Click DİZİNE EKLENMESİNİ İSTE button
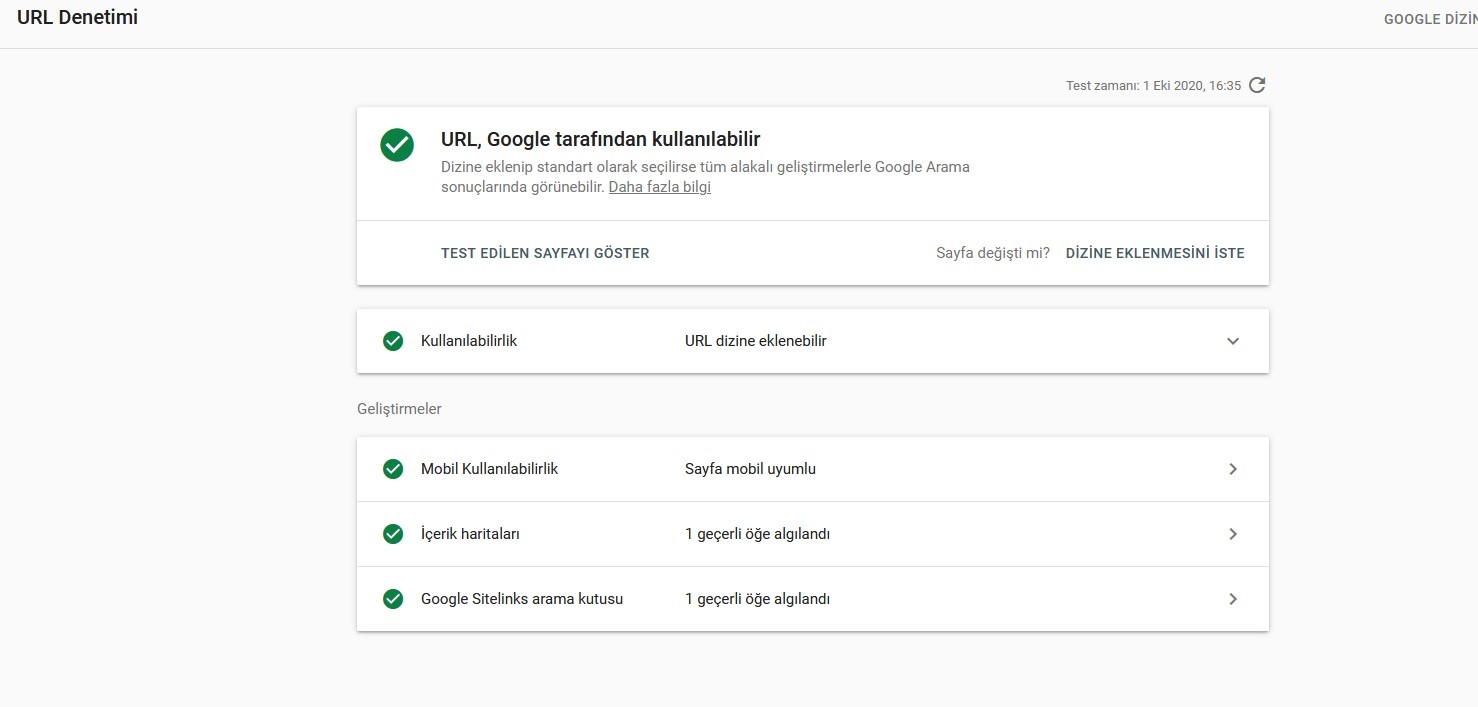This screenshot has height=707, width=1478. coord(1155,253)
